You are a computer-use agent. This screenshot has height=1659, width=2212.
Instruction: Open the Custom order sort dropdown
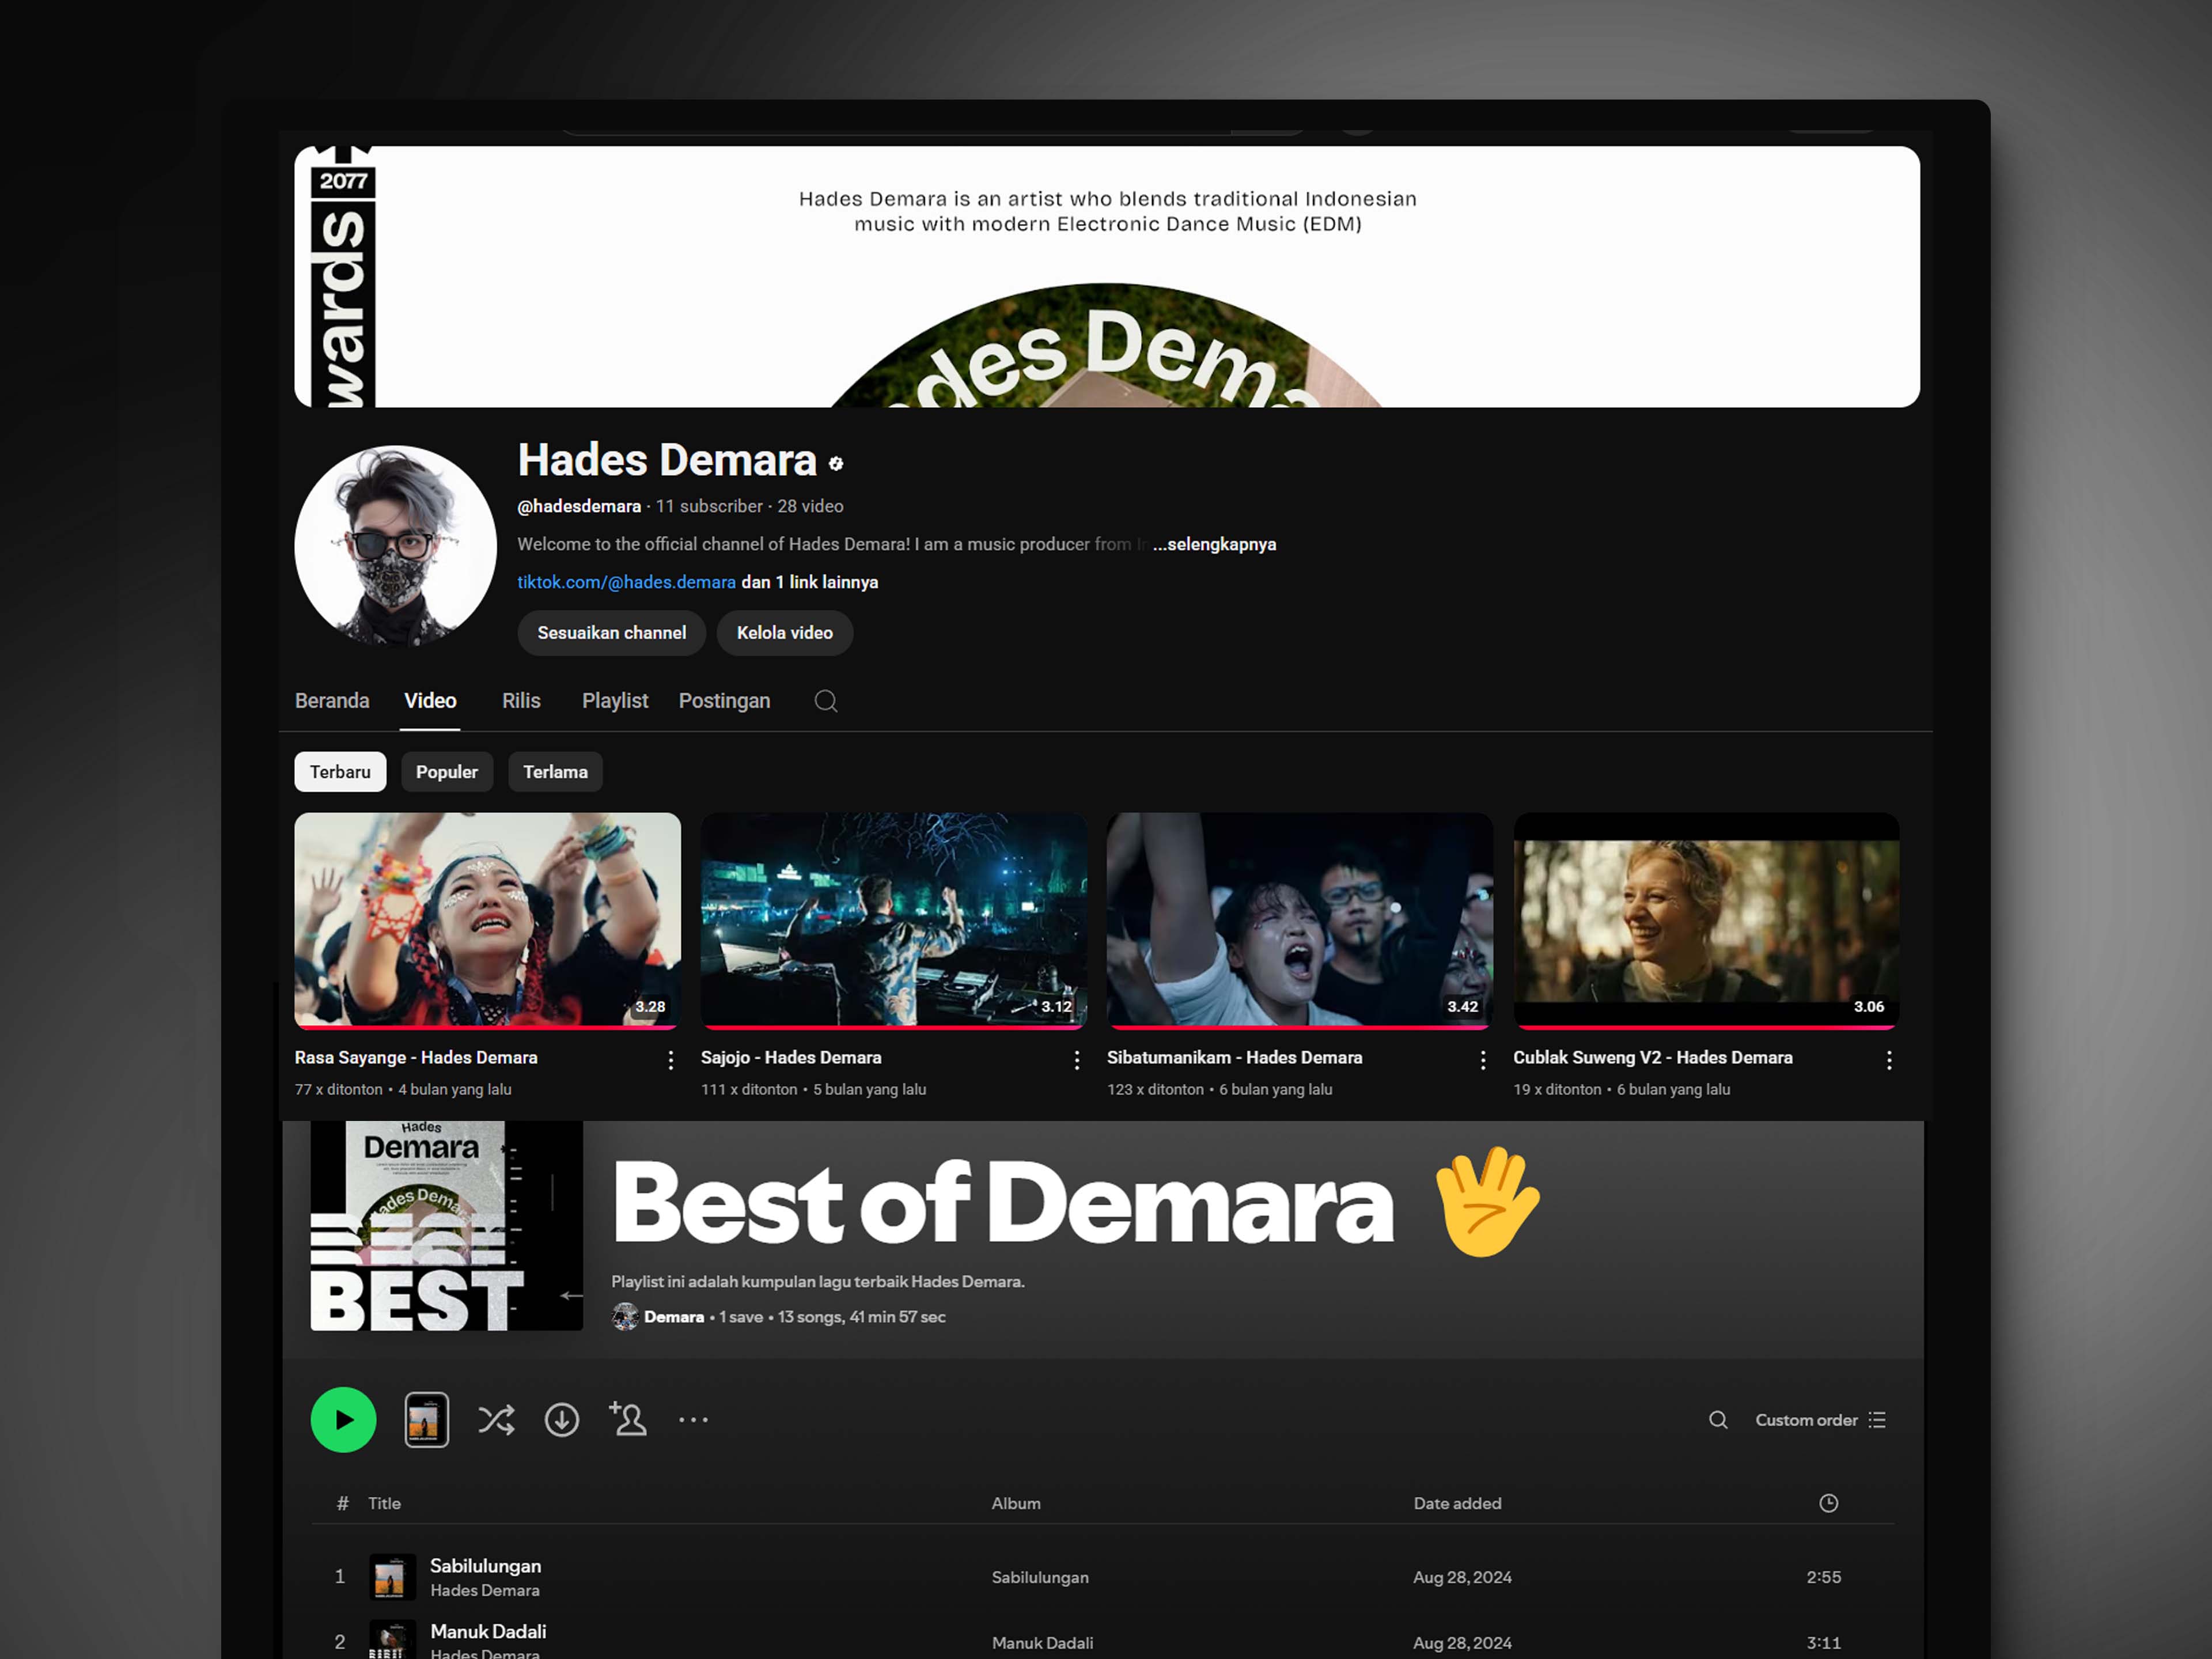(x=1819, y=1420)
